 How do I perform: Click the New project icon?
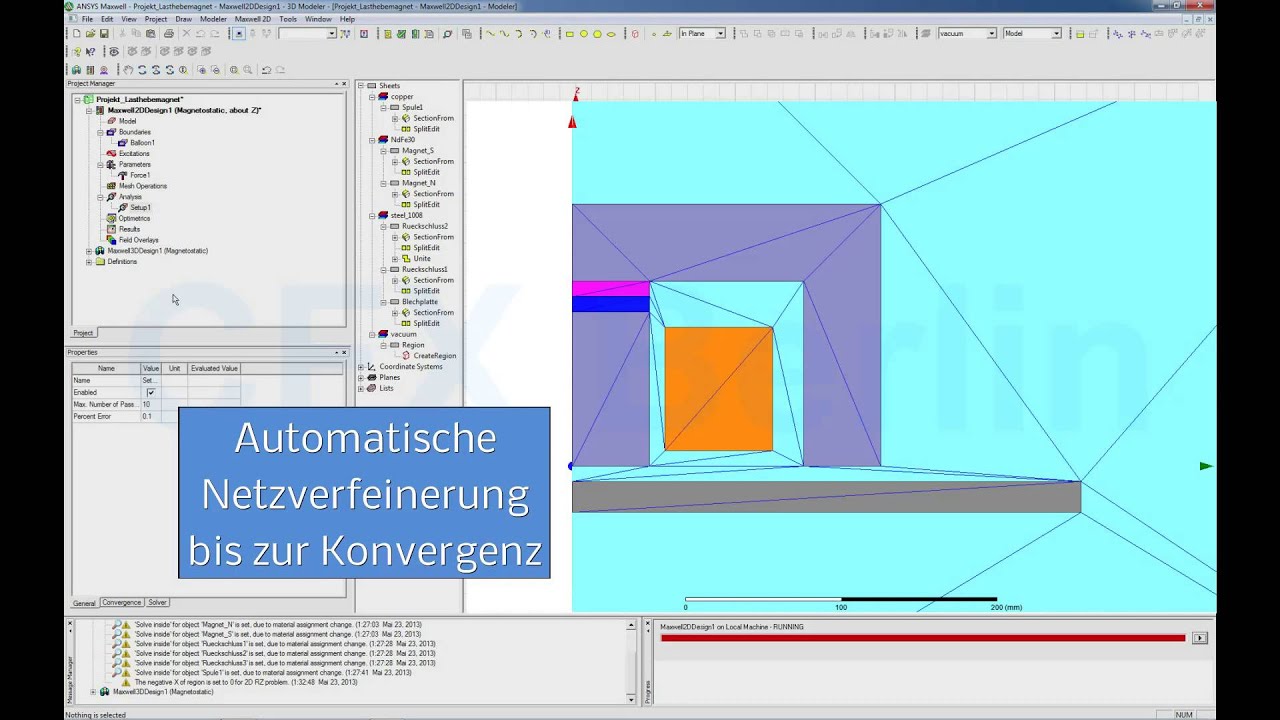76,34
